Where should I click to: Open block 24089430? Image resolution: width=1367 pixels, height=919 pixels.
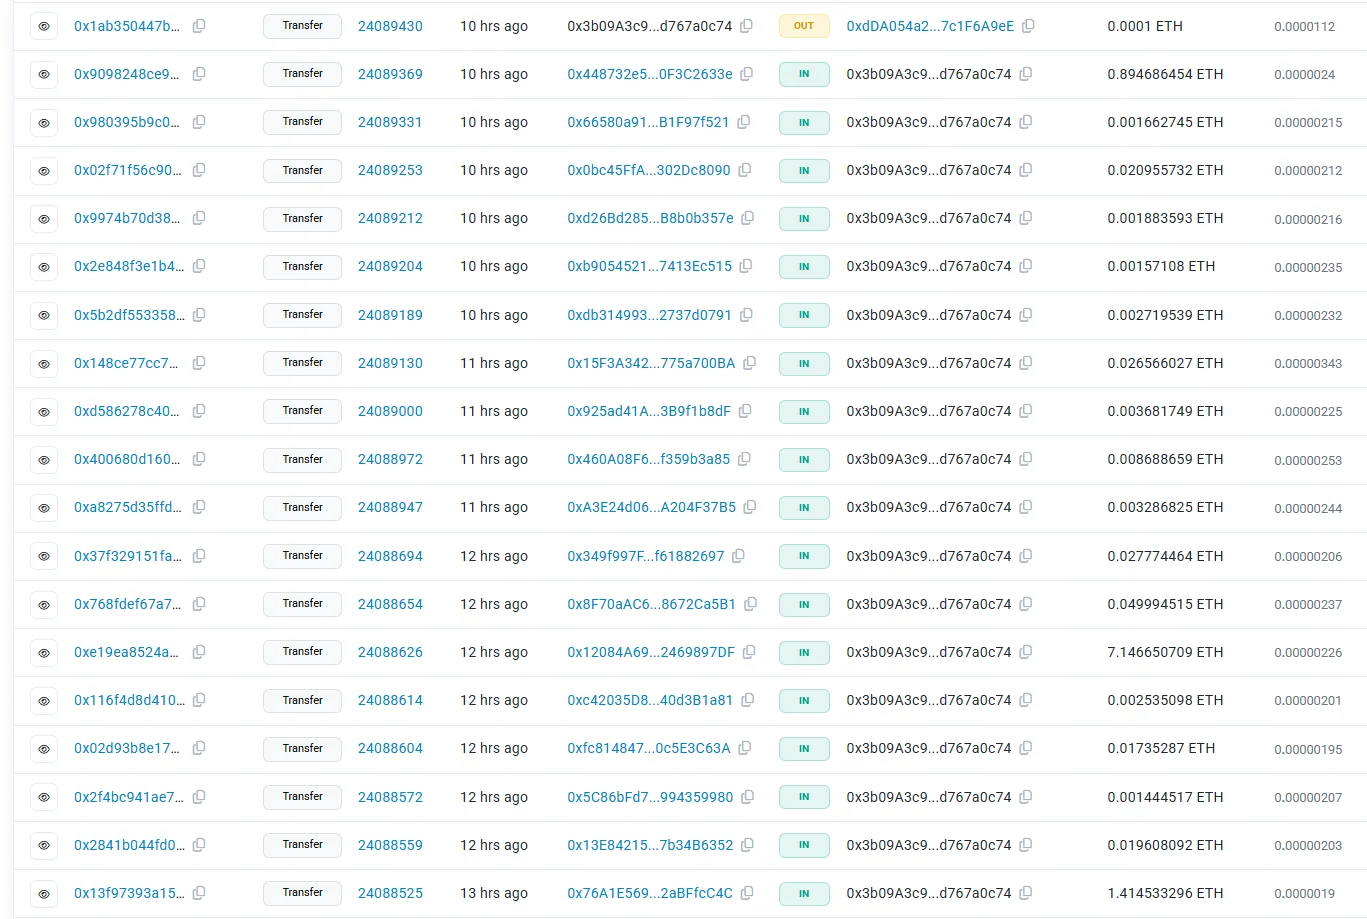(390, 26)
